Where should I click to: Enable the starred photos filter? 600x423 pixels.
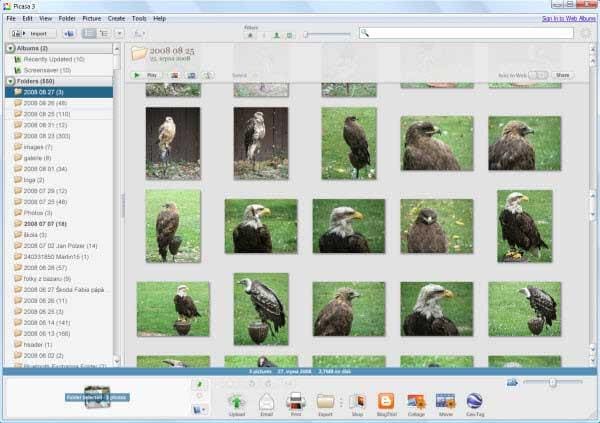pos(250,35)
